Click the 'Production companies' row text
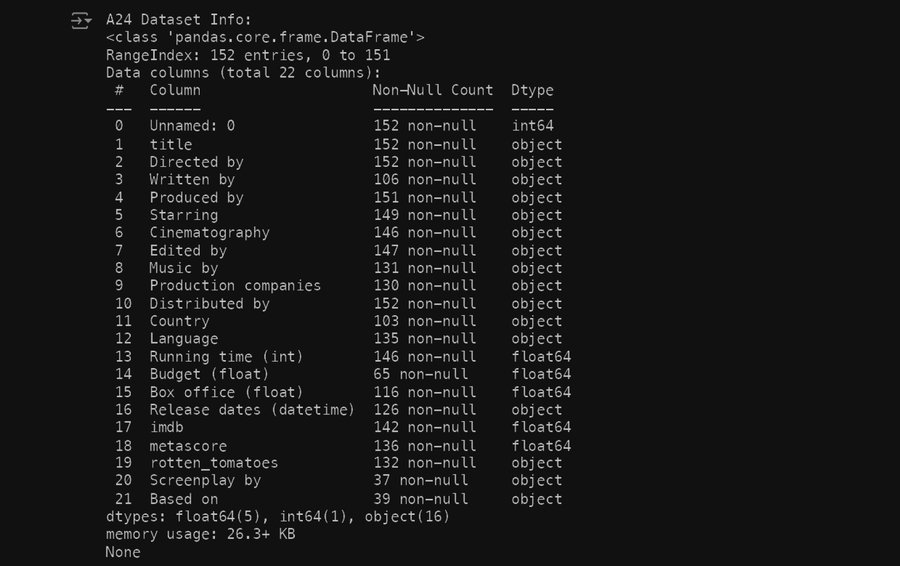Screen dimensions: 900x566 [235, 286]
